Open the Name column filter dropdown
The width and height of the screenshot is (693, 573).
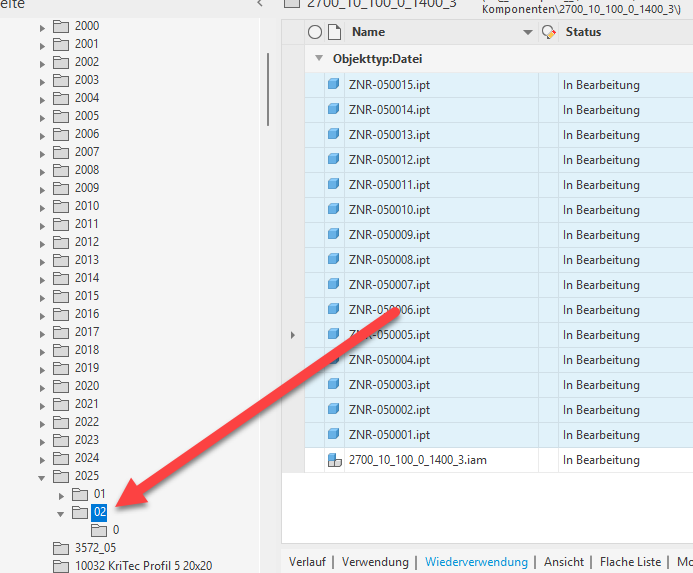click(x=528, y=33)
